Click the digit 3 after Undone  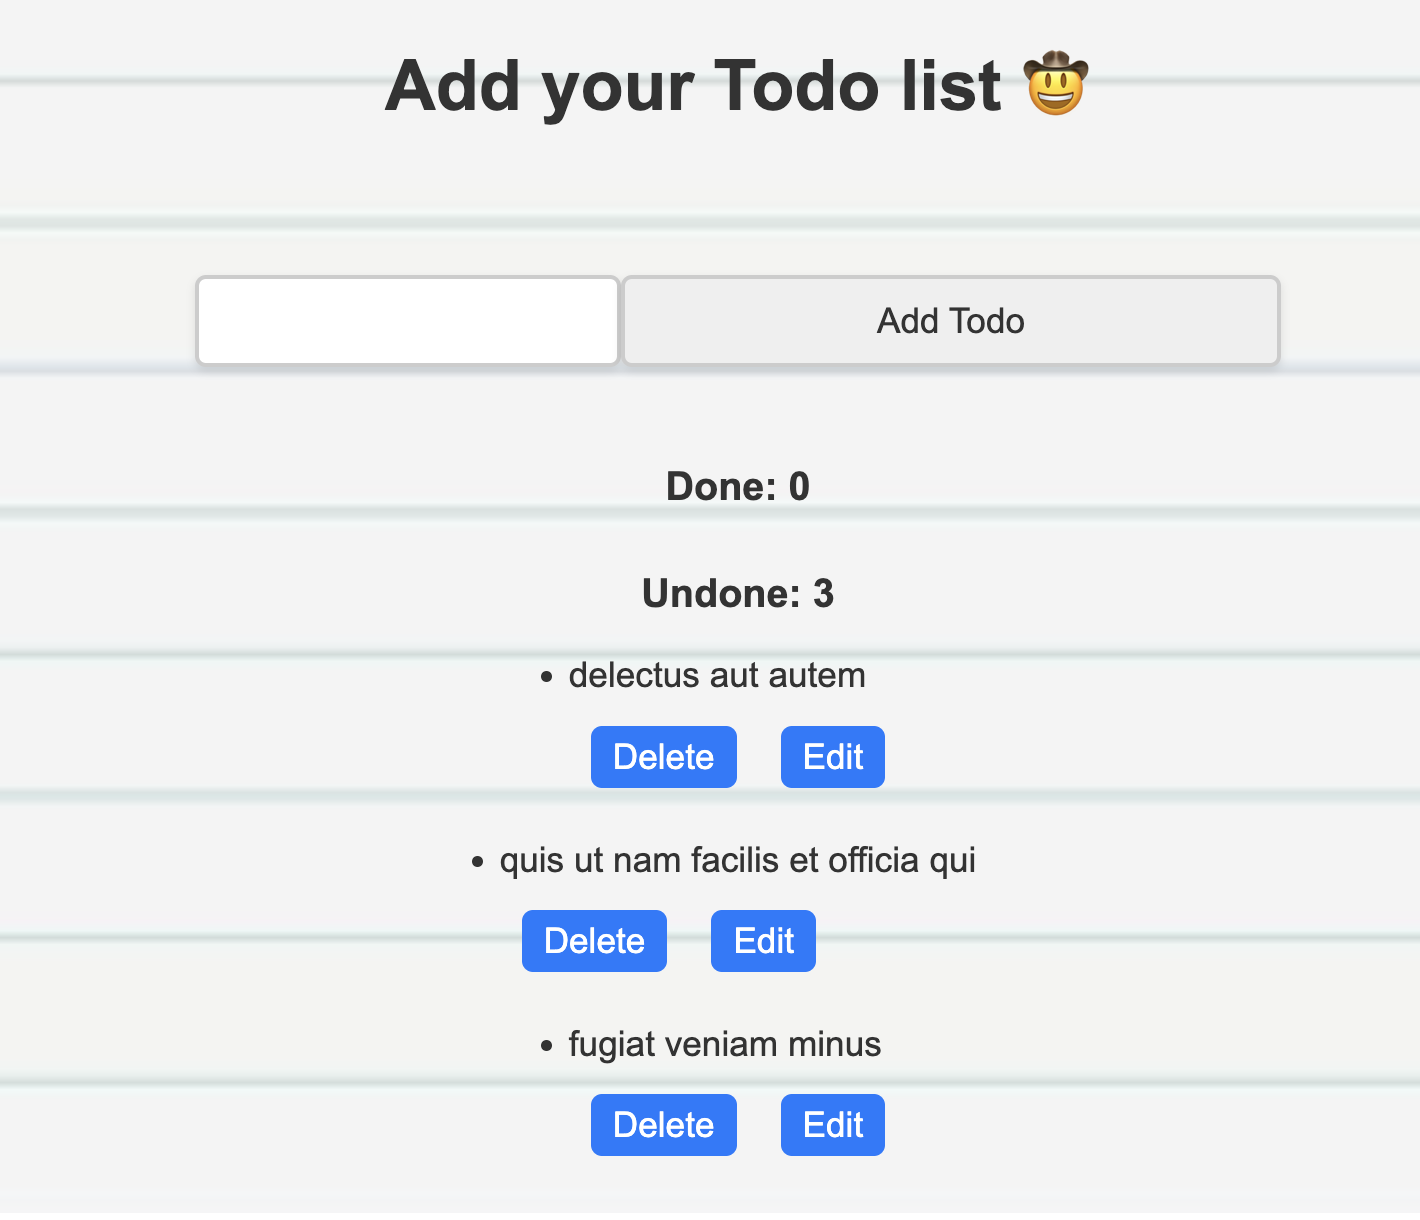pyautogui.click(x=823, y=594)
